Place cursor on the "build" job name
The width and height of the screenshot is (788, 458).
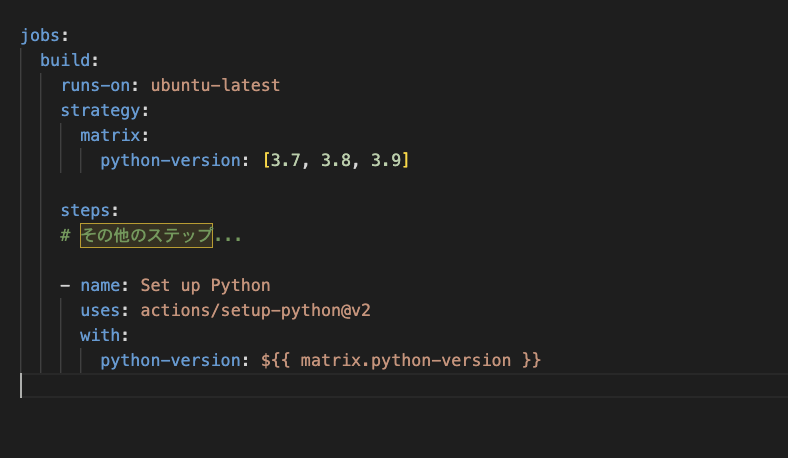pyautogui.click(x=64, y=60)
